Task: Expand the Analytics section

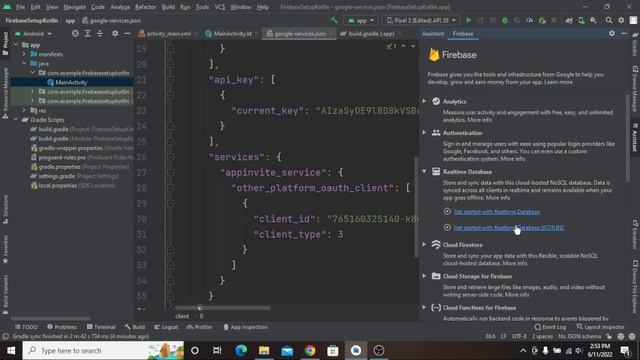Action: pyautogui.click(x=424, y=101)
